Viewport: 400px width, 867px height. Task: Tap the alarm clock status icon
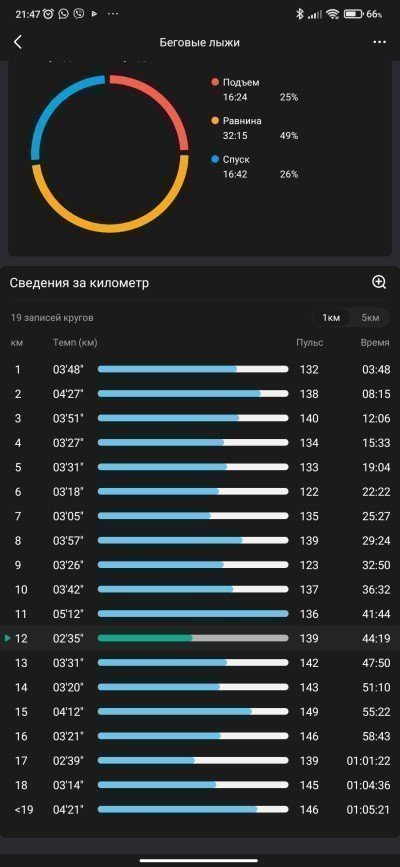(48, 14)
